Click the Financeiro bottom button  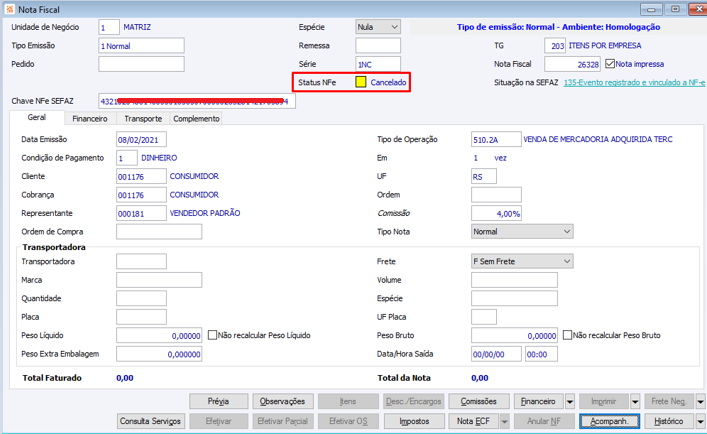538,401
